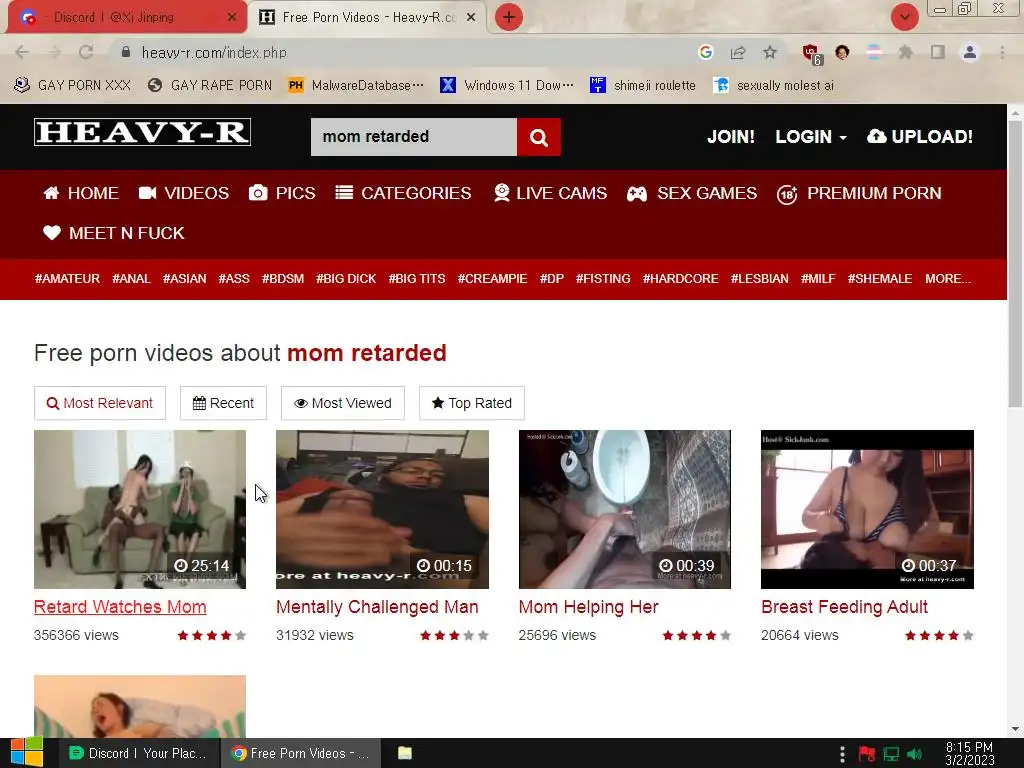
Task: Open the VIDEOS navigation item
Action: (x=184, y=193)
